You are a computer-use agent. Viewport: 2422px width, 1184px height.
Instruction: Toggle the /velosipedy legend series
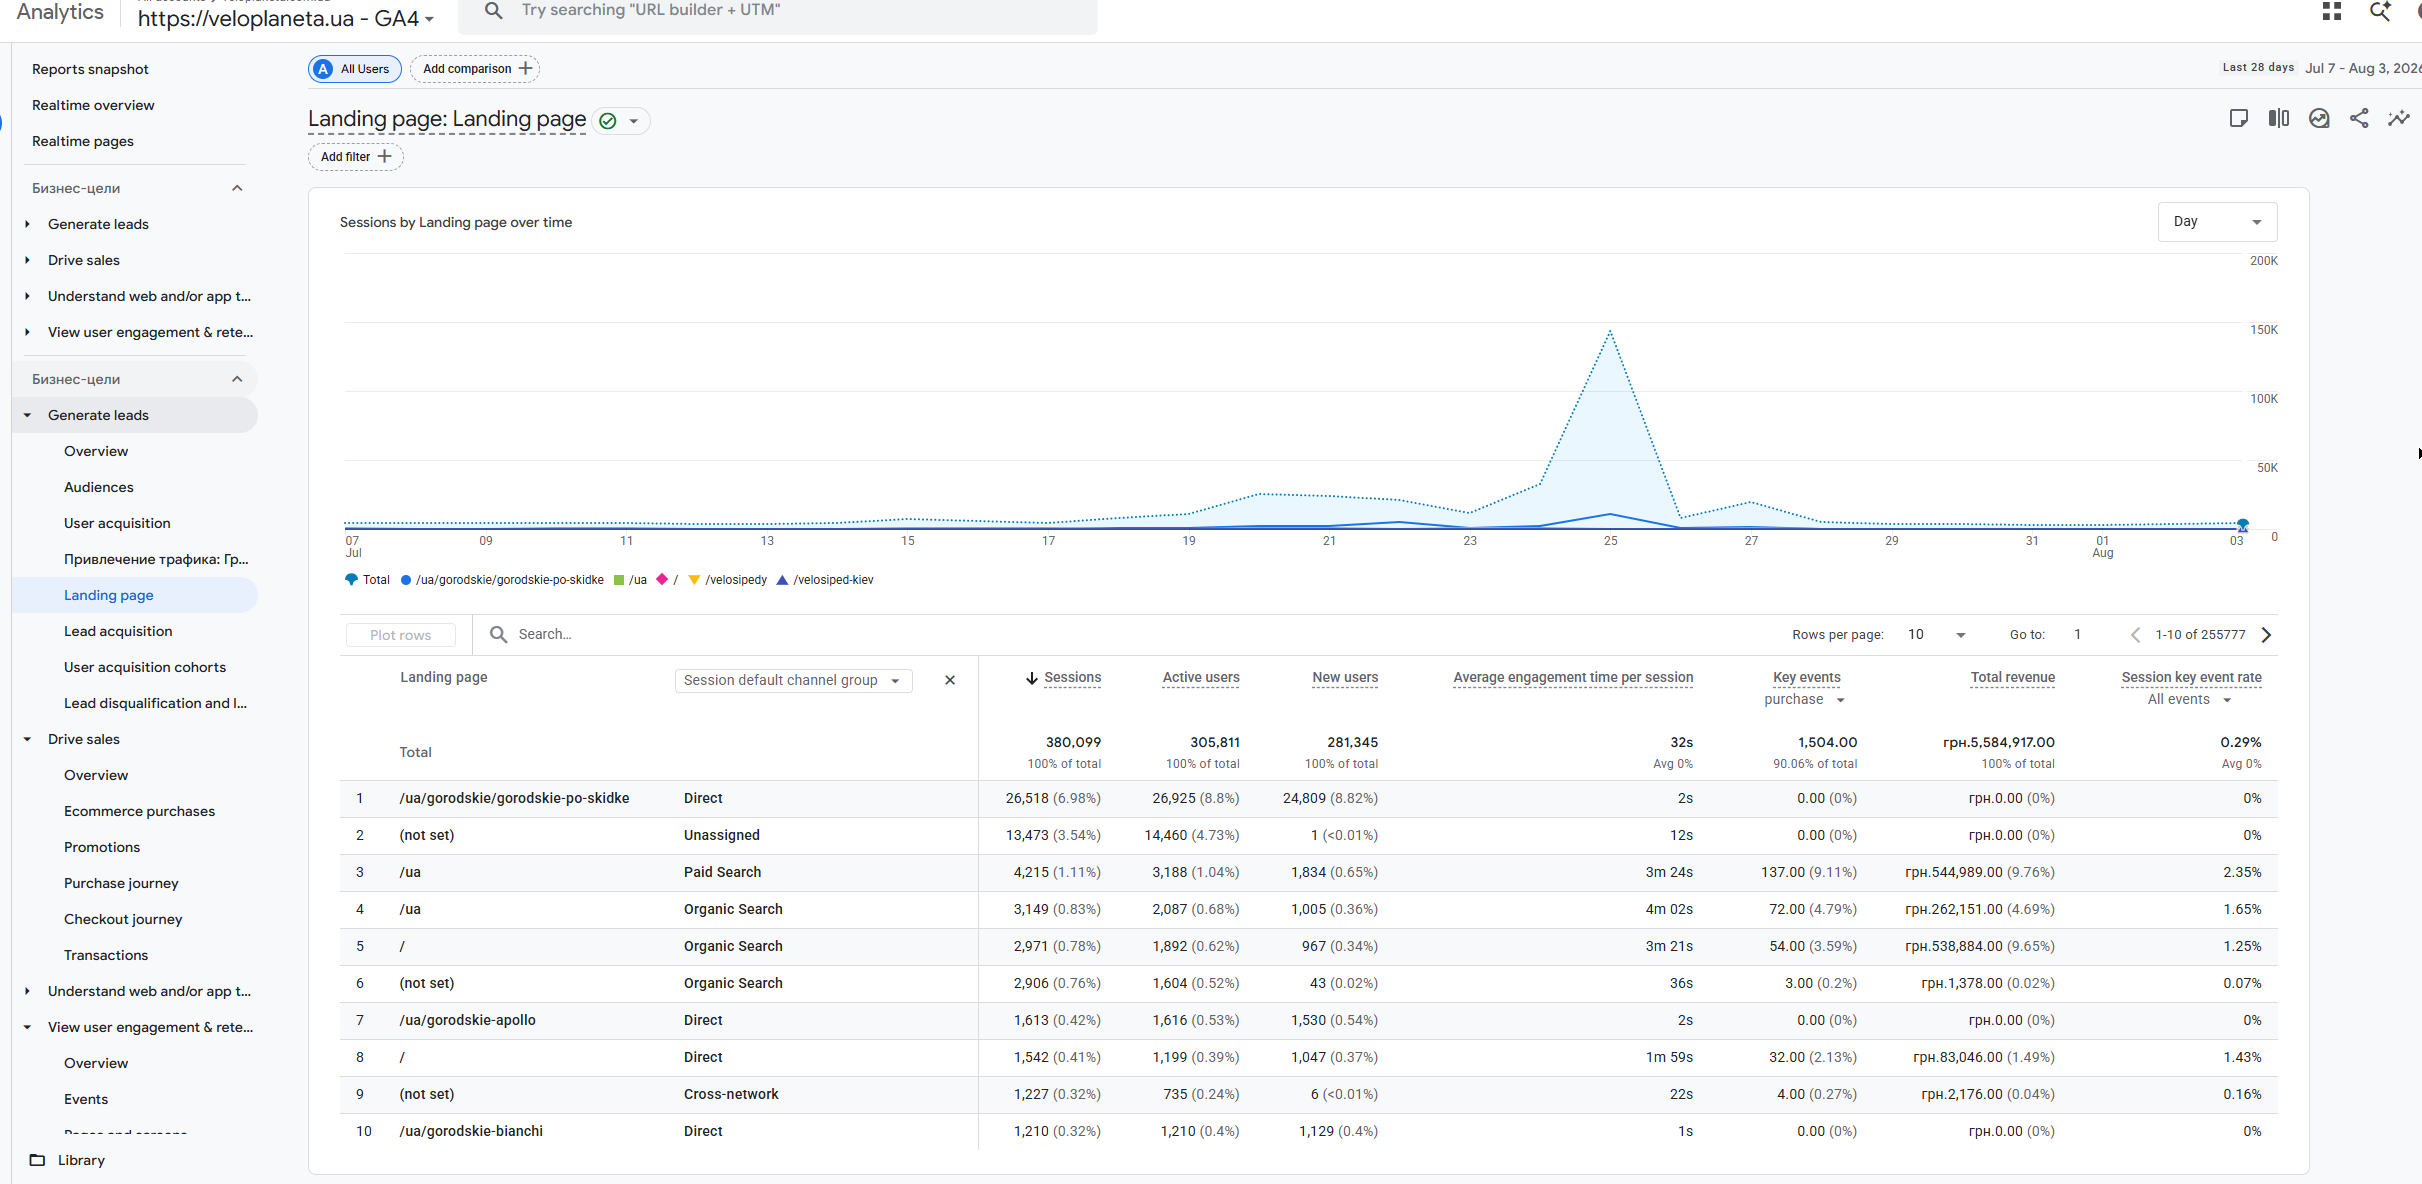728,580
